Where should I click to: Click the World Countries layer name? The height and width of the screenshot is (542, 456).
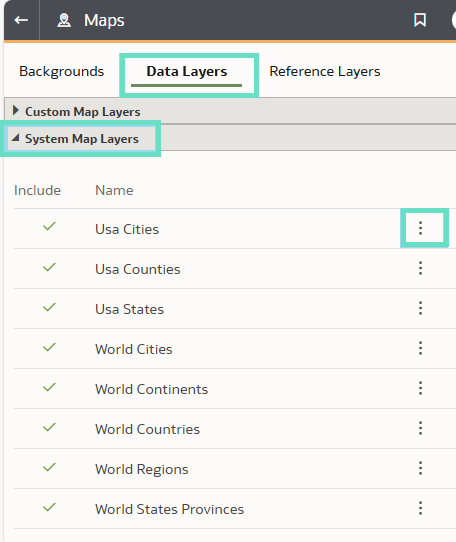pos(148,429)
